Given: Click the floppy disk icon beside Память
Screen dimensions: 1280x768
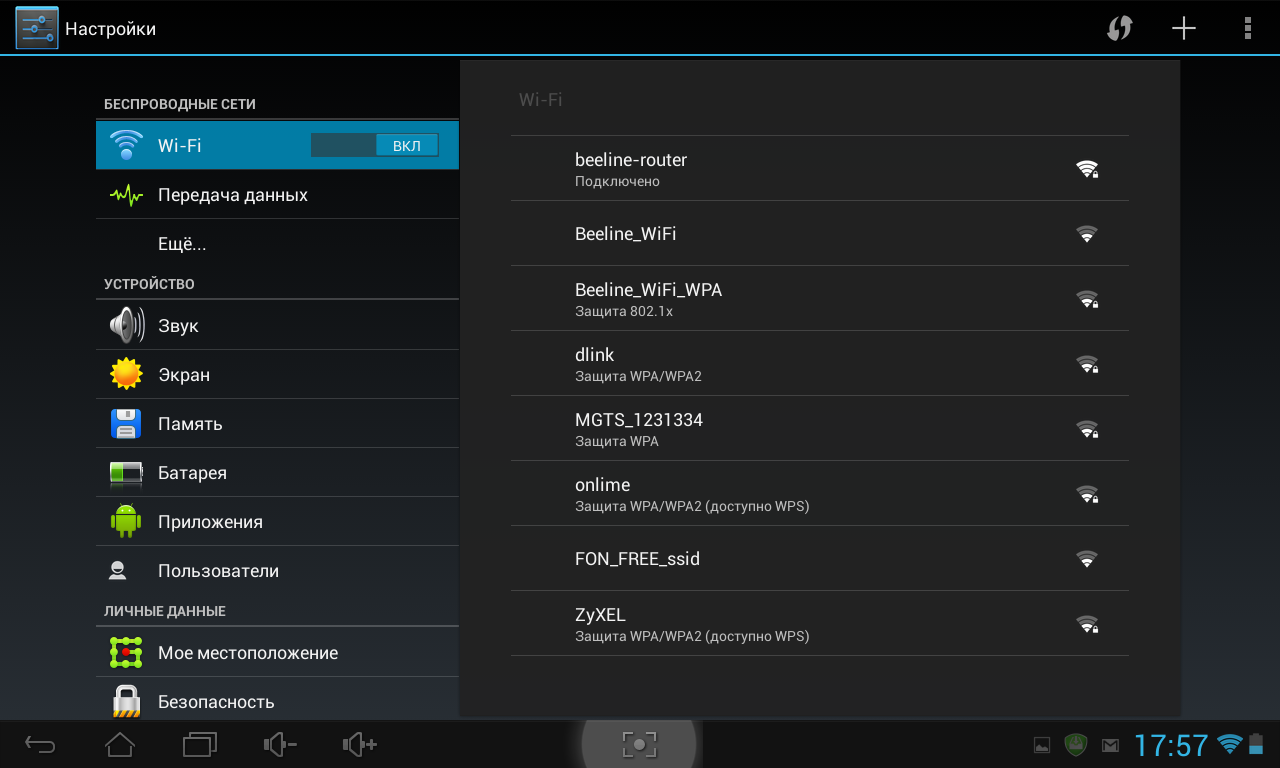Looking at the screenshot, I should point(126,424).
